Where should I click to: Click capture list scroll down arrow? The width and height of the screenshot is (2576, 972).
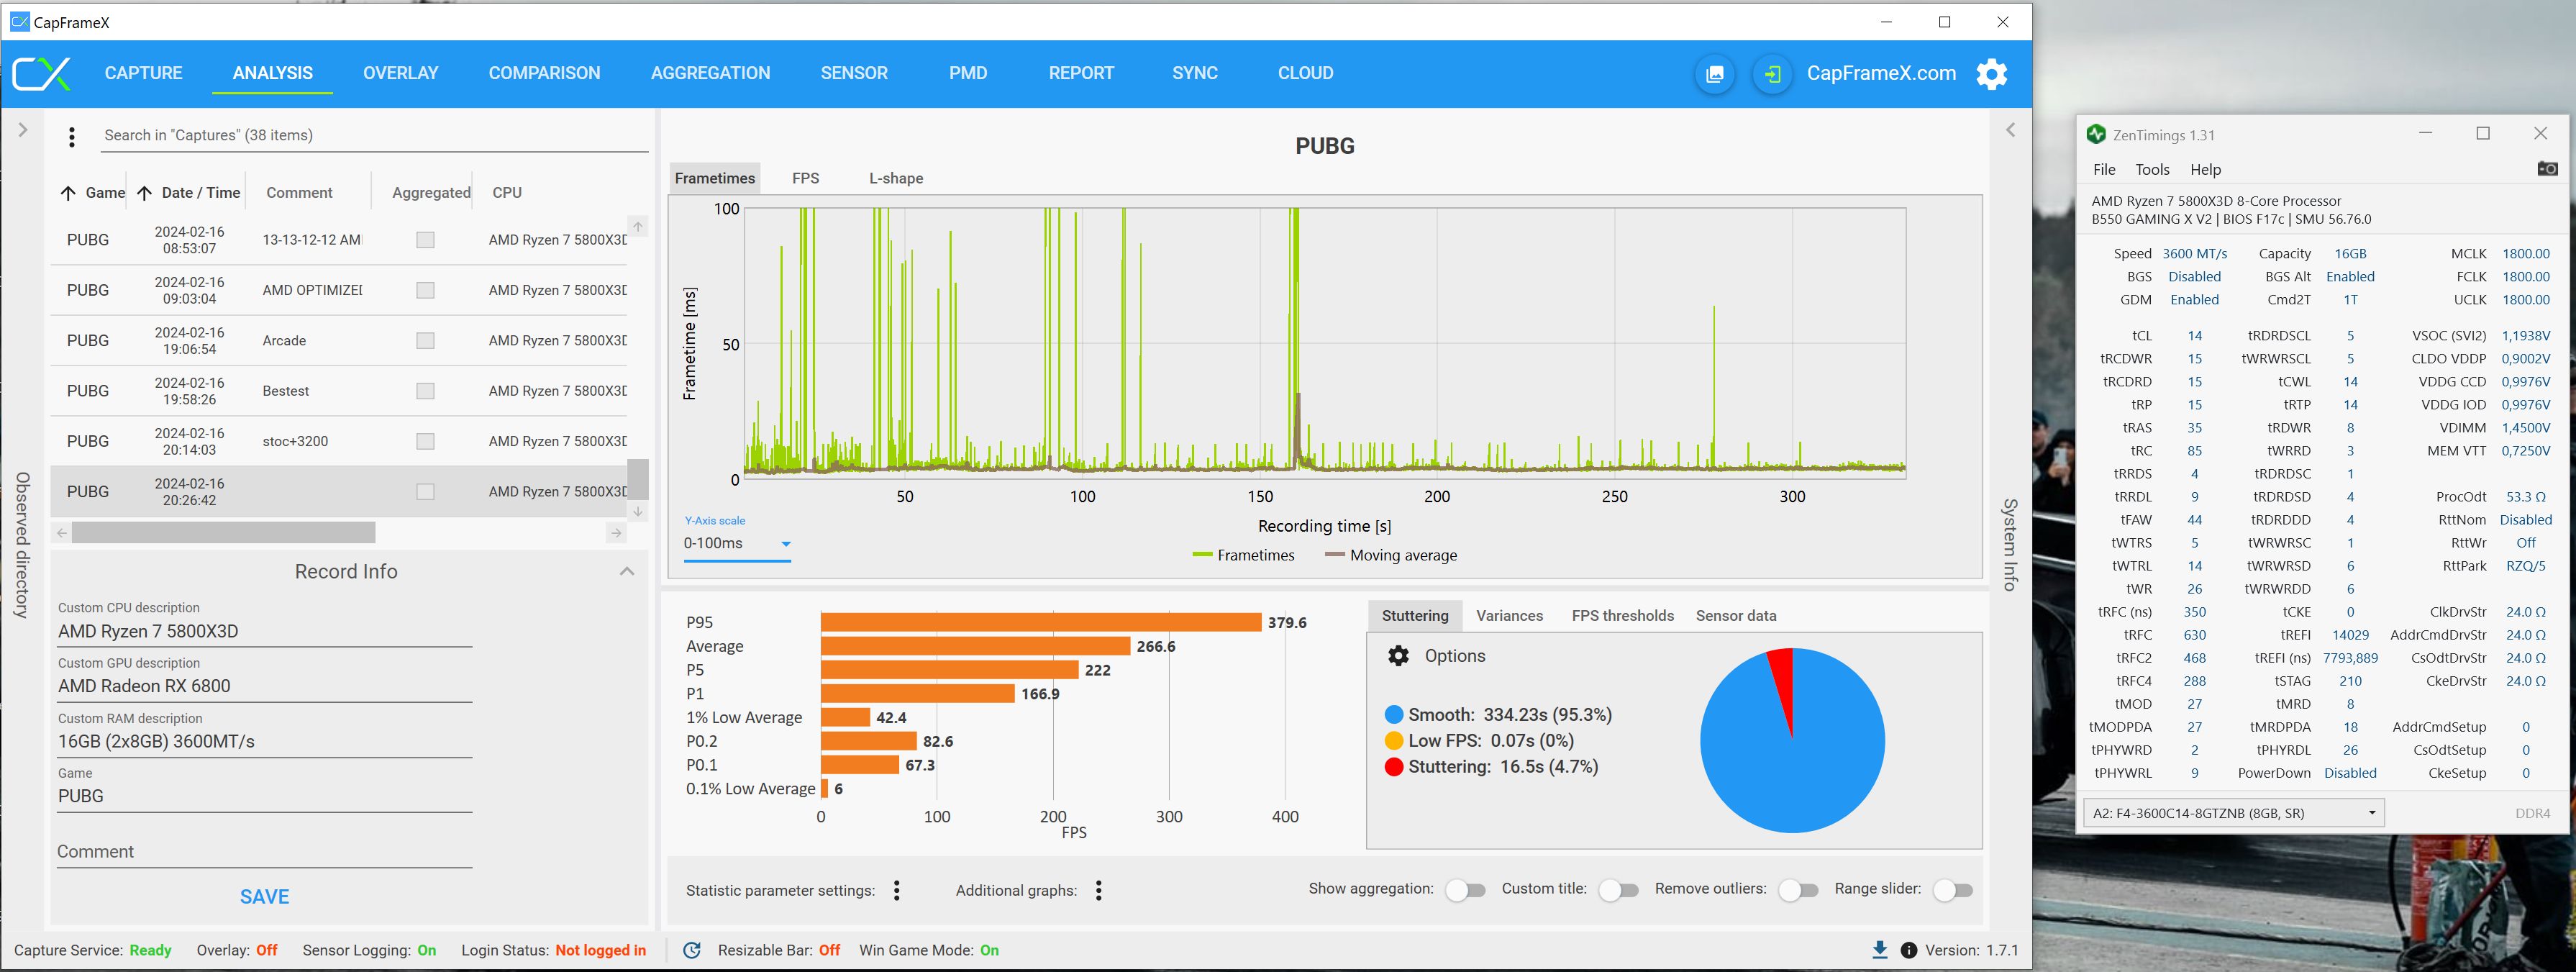(x=638, y=511)
